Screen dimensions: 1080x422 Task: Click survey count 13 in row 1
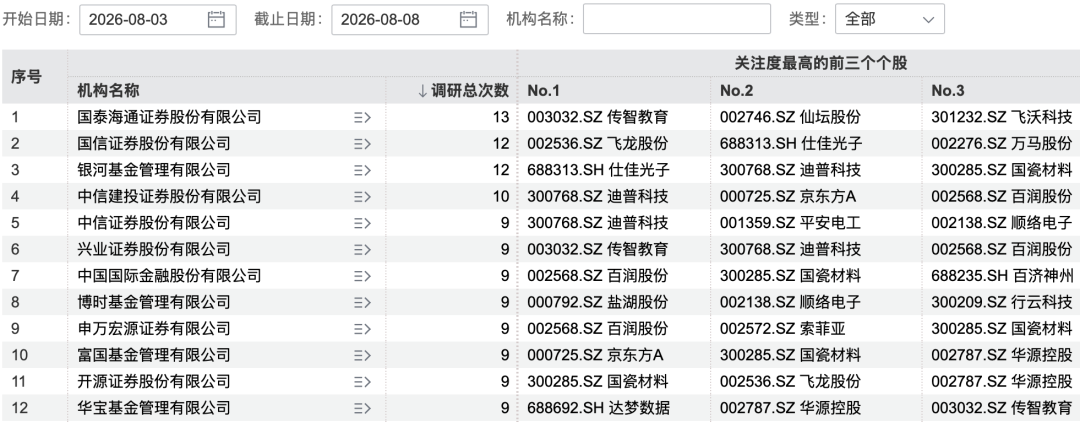501,117
